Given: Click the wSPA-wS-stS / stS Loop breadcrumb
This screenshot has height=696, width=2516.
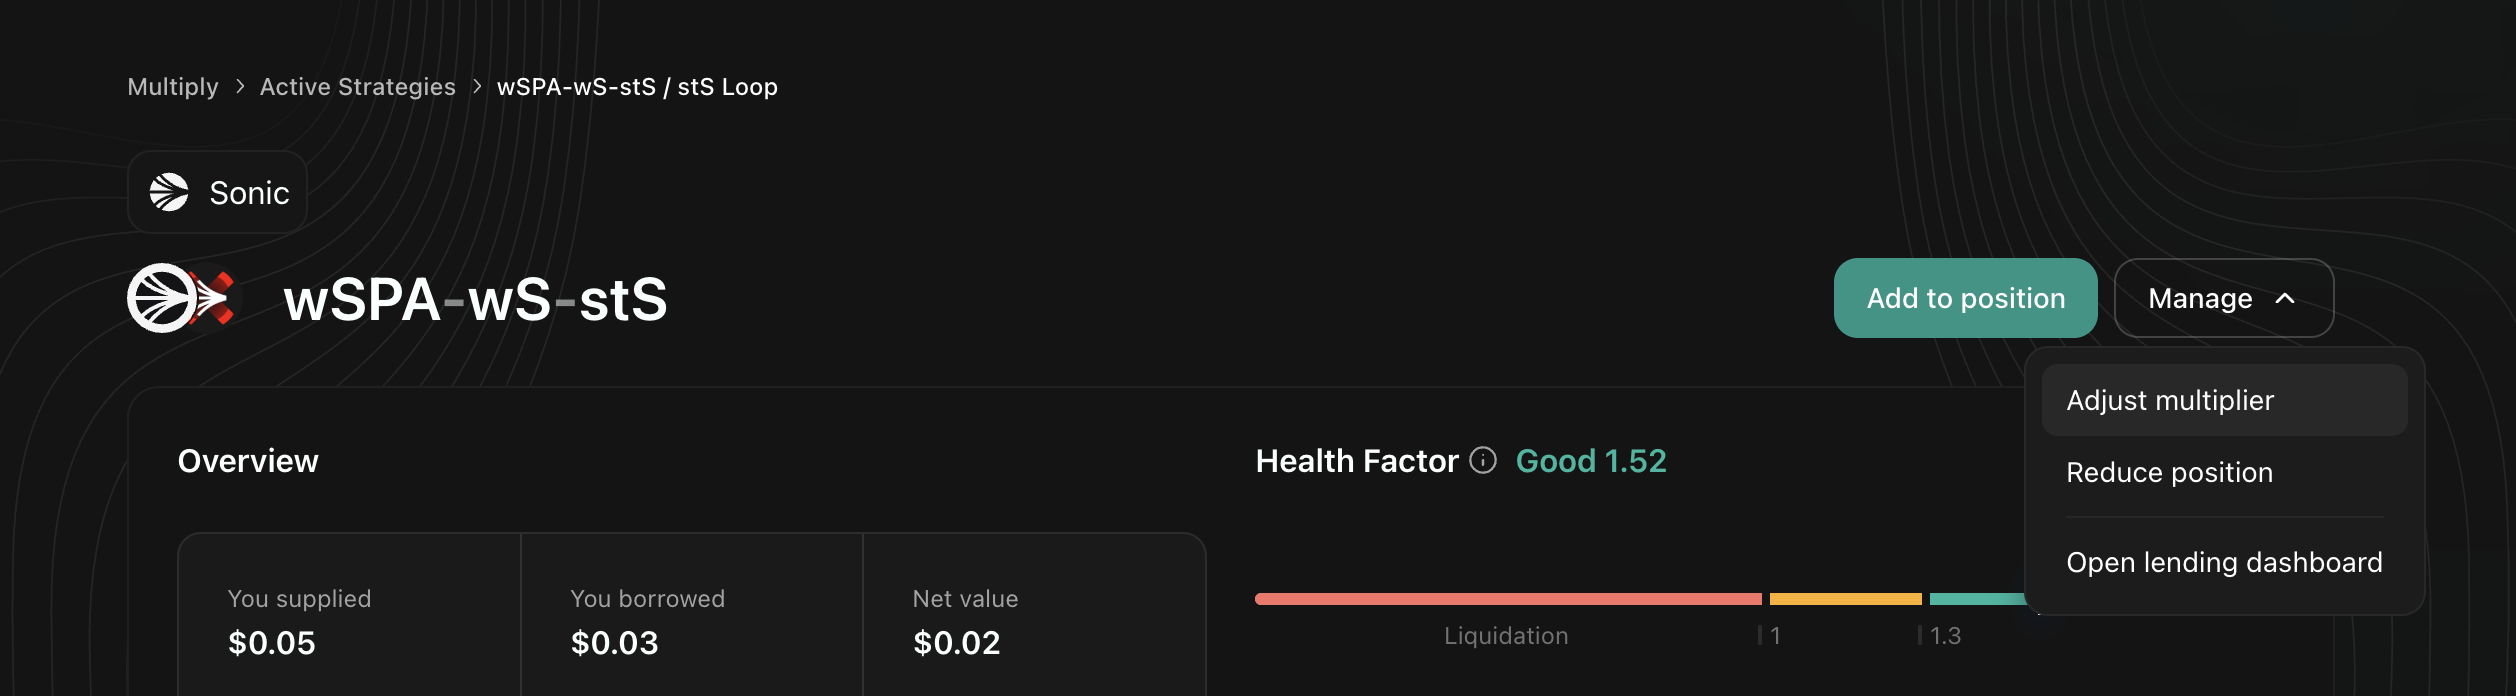Looking at the screenshot, I should pyautogui.click(x=637, y=87).
